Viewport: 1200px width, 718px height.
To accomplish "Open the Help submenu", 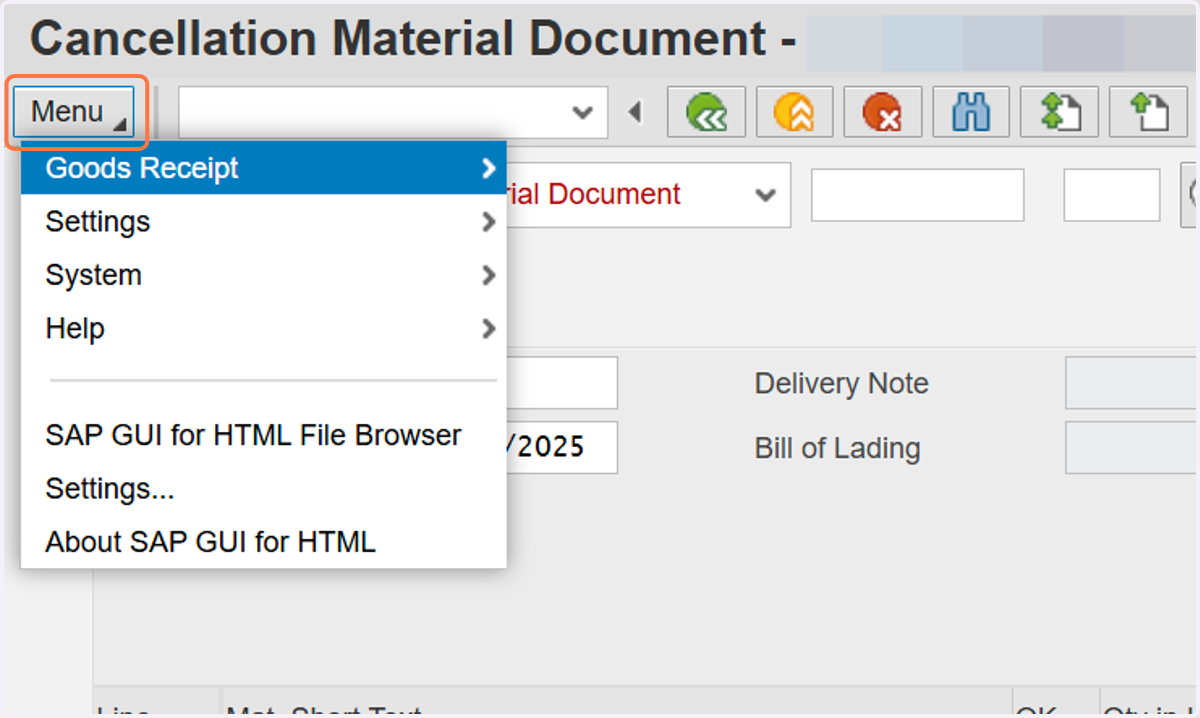I will (264, 328).
